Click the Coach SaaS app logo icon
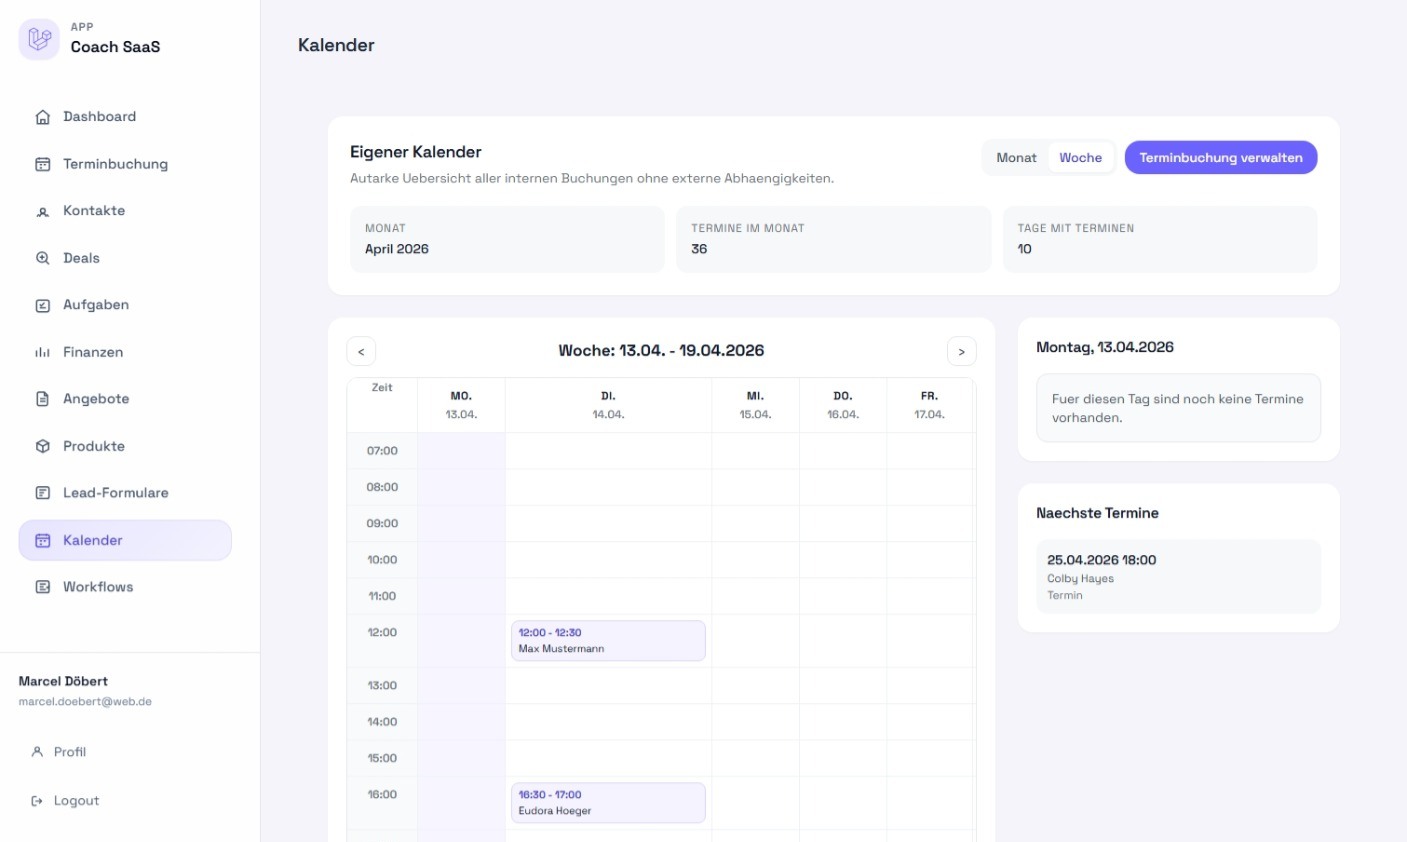This screenshot has height=842, width=1407. click(x=39, y=39)
